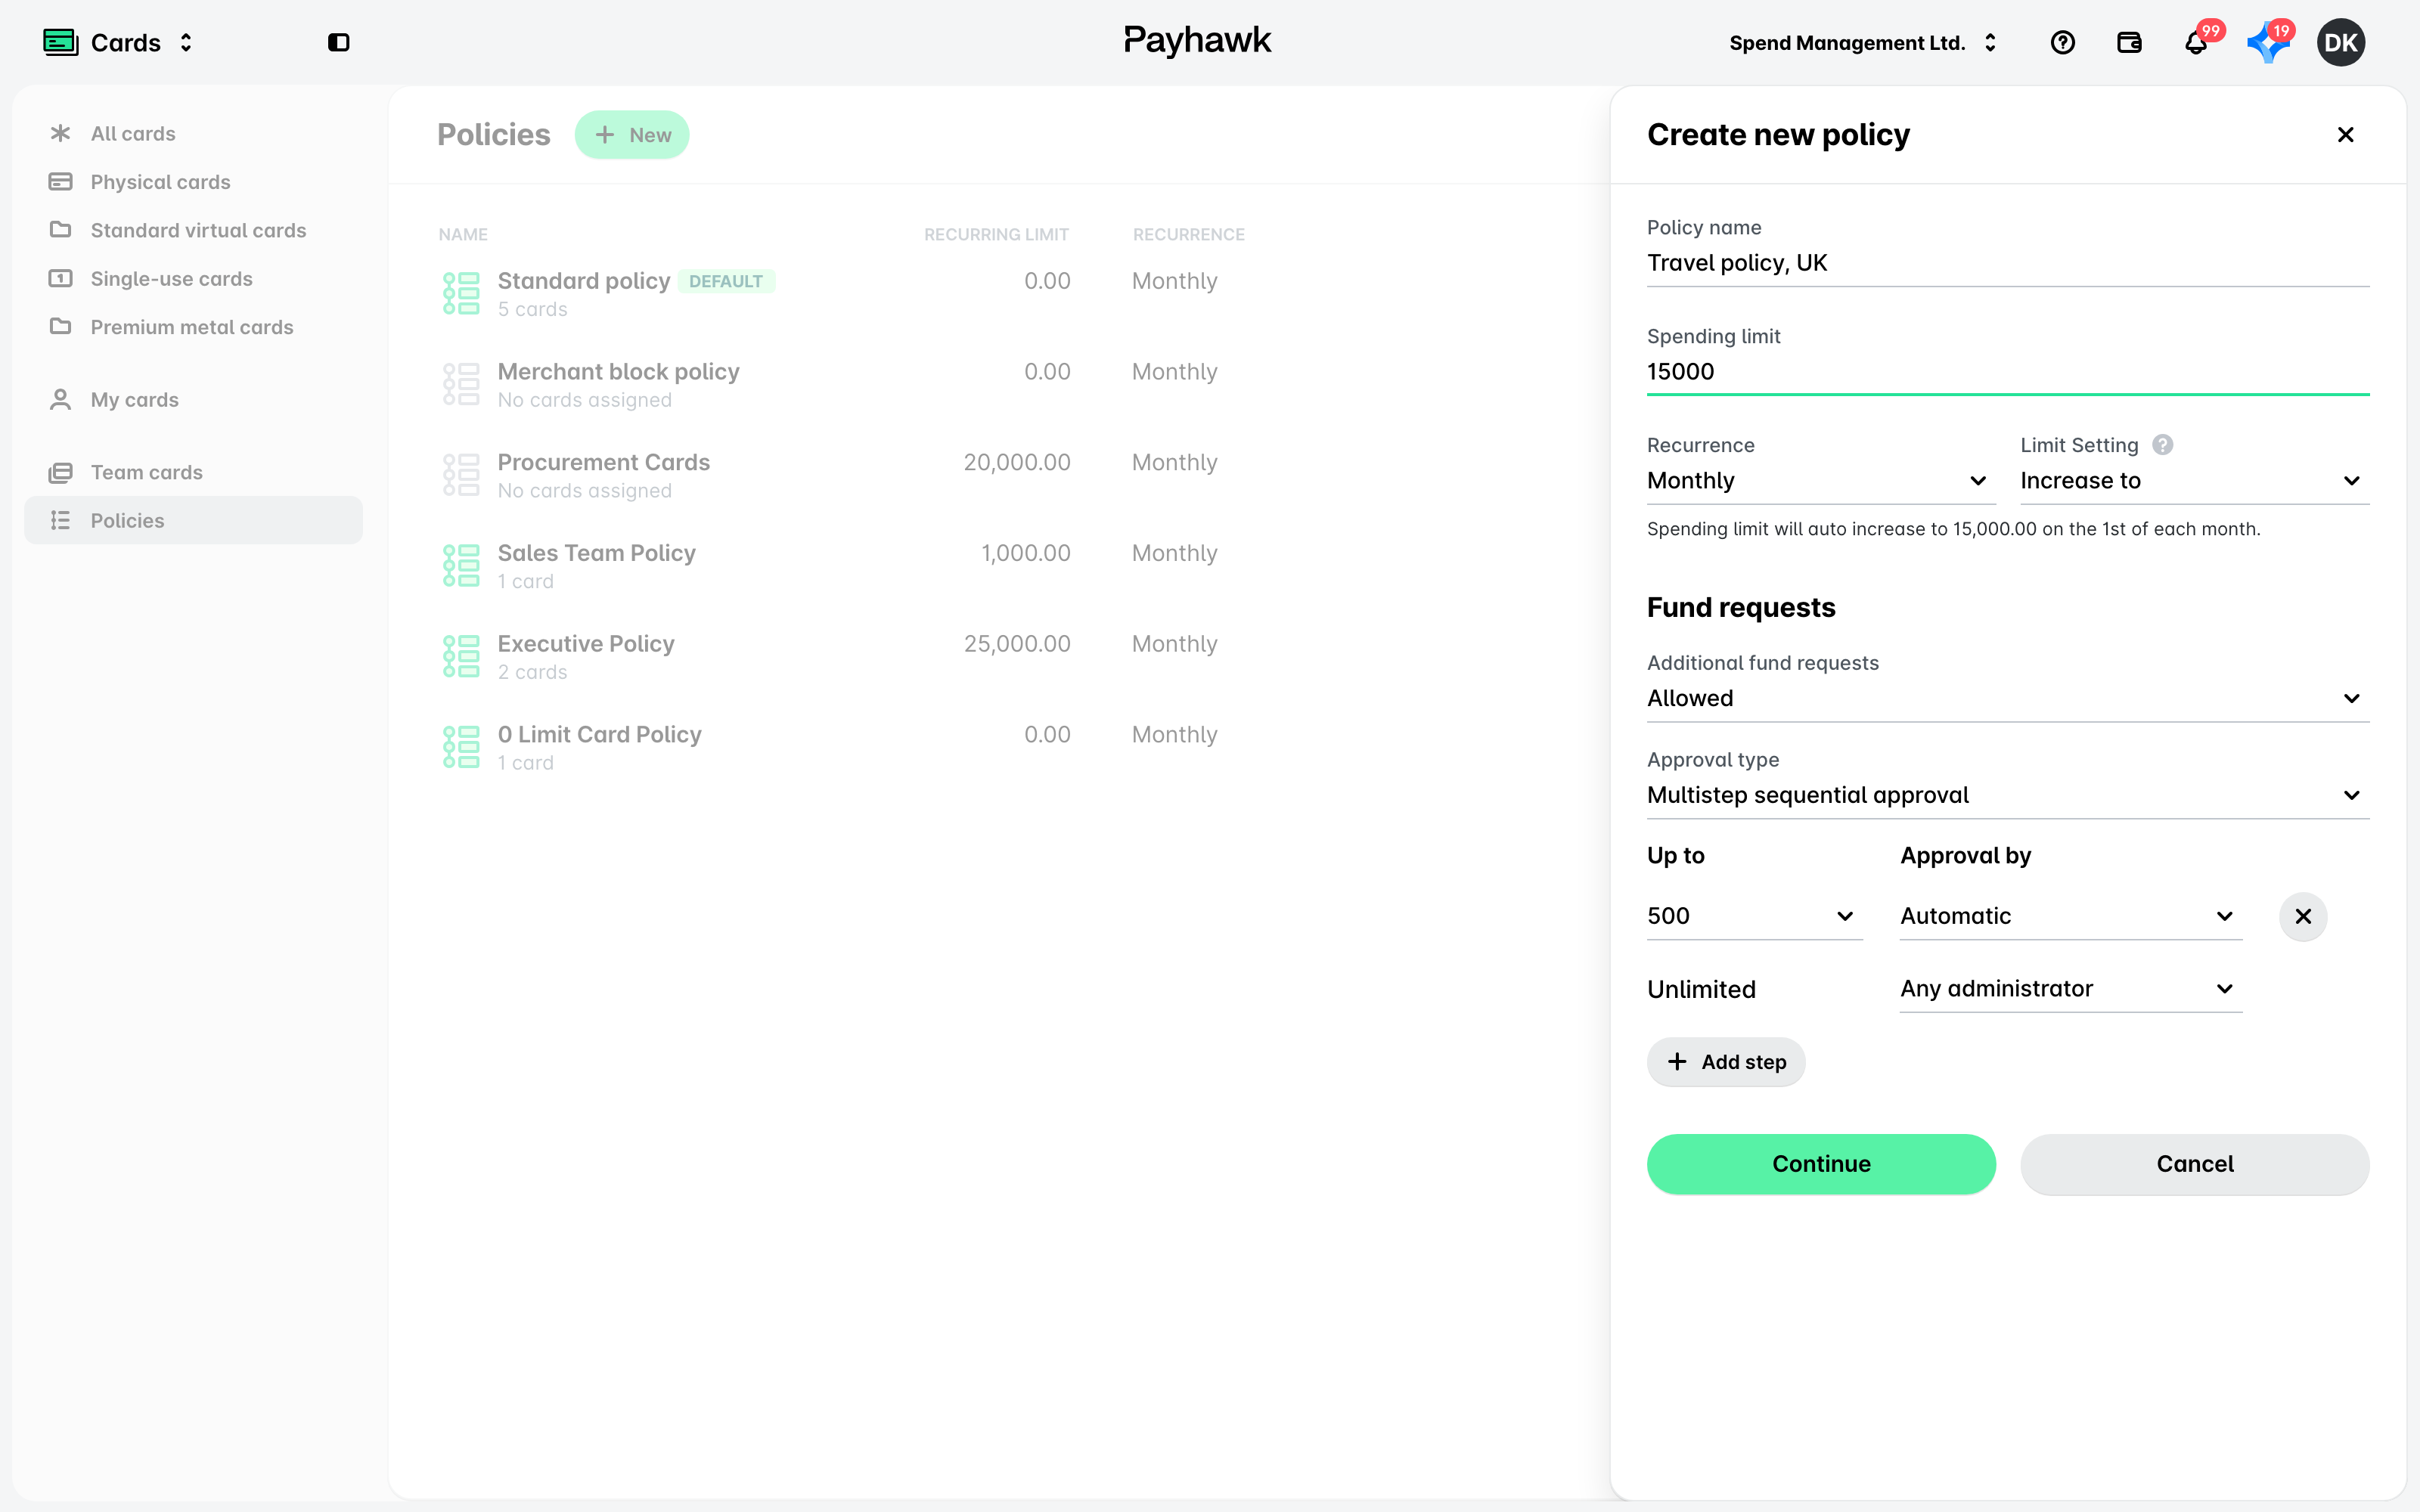Open Premium metal cards

click(193, 327)
